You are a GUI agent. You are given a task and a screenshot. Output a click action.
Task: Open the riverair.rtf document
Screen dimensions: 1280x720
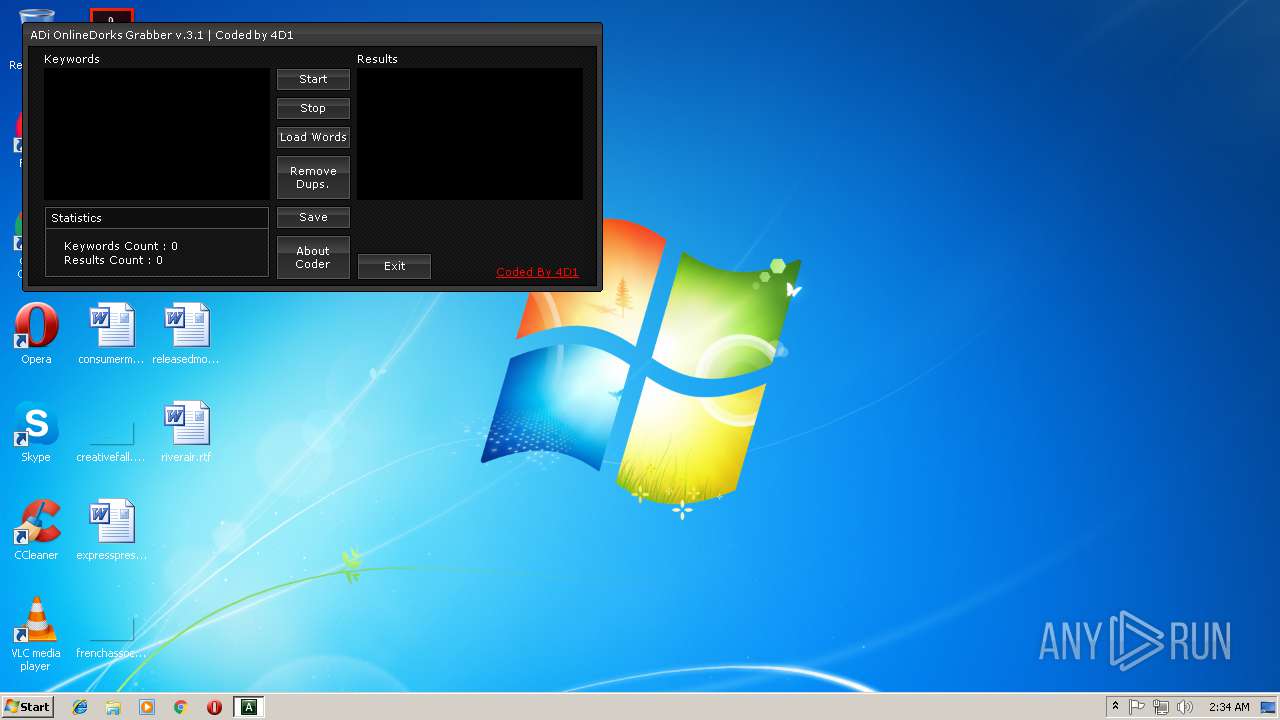click(186, 432)
